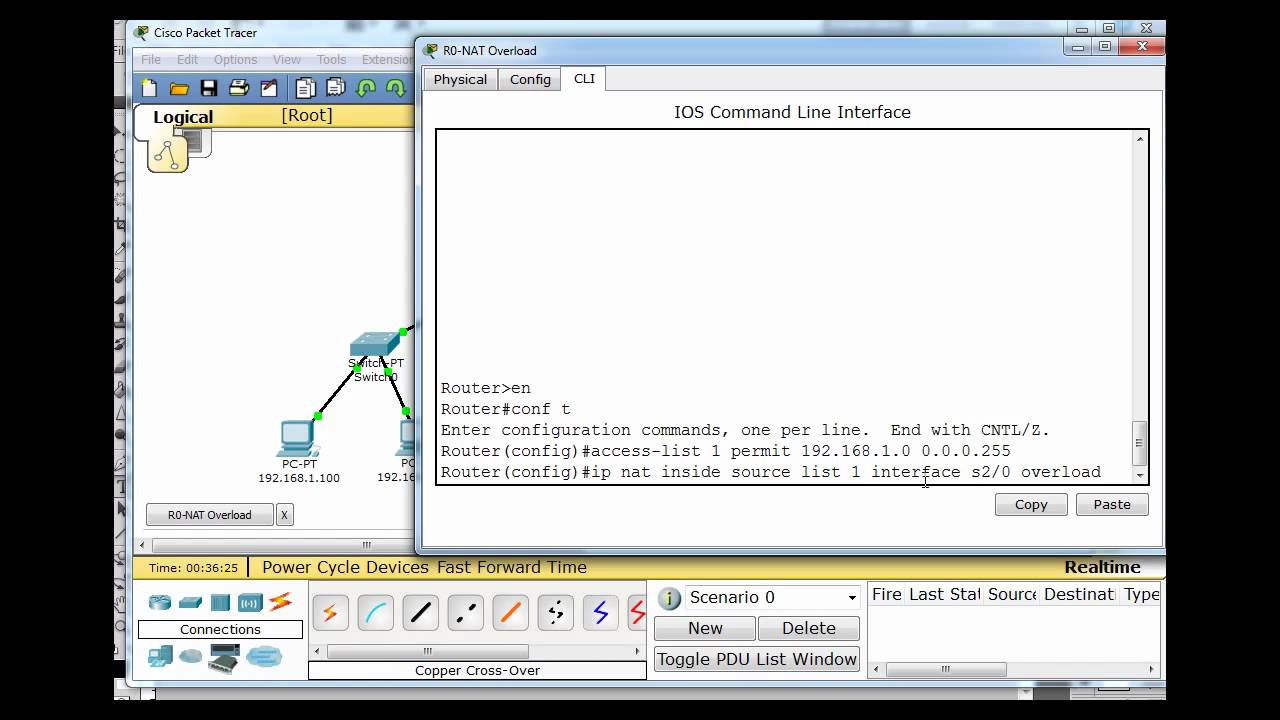Switch to Realtime mode label
Viewport: 1280px width, 720px height.
click(1102, 567)
